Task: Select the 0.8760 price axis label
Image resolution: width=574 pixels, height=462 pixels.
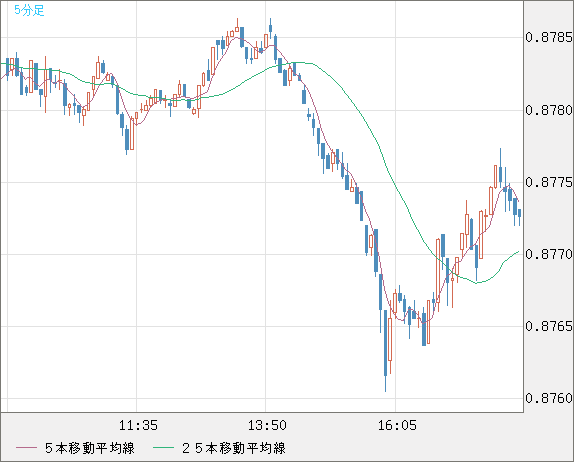Action: tap(549, 398)
